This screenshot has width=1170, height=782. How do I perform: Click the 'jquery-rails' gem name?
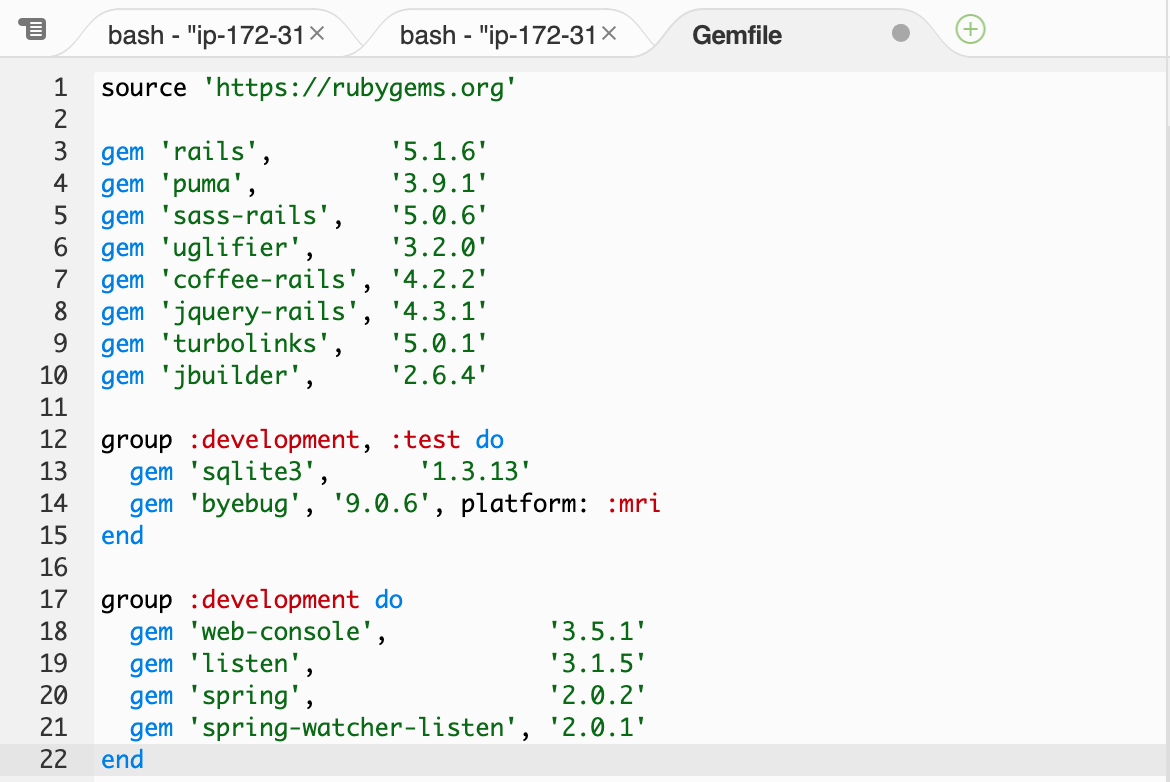(x=259, y=313)
